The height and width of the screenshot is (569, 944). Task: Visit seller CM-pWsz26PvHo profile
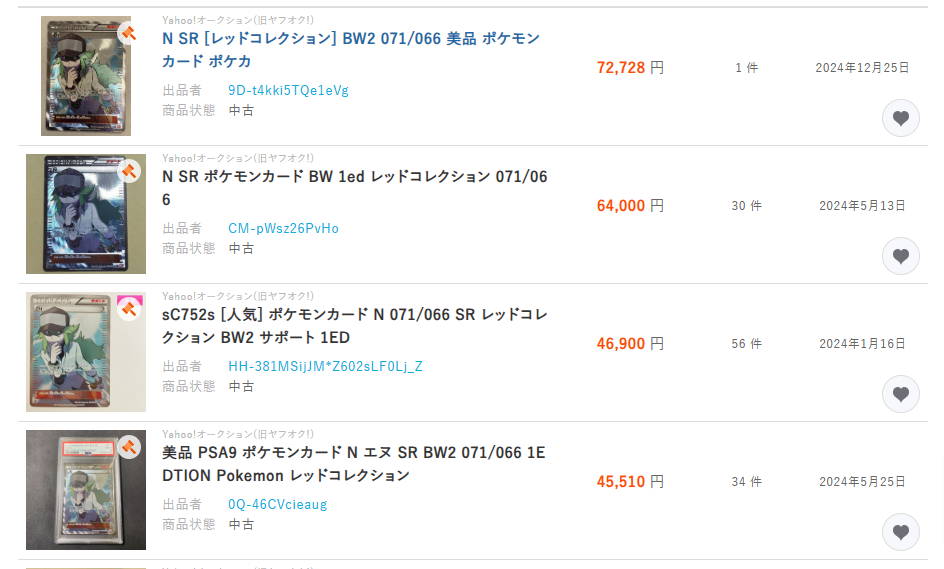pos(283,228)
